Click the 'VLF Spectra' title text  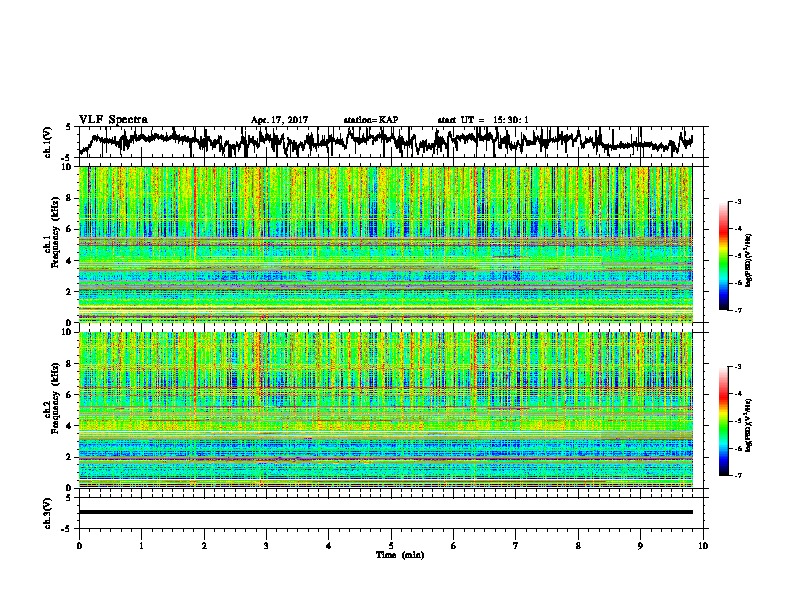(113, 119)
